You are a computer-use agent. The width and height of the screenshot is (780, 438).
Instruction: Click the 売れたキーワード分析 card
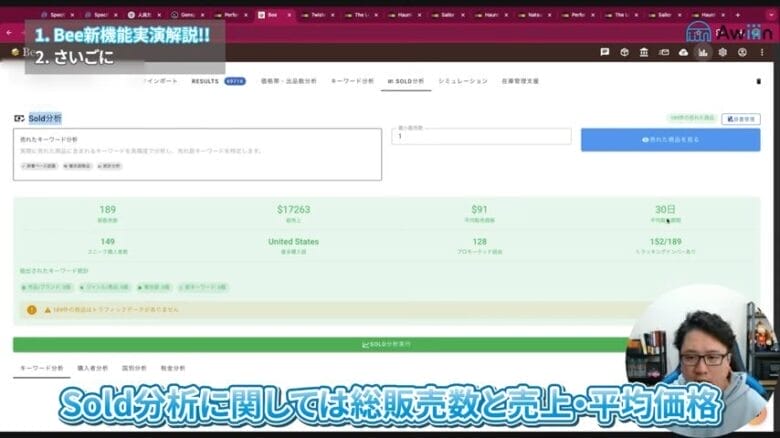coord(197,153)
